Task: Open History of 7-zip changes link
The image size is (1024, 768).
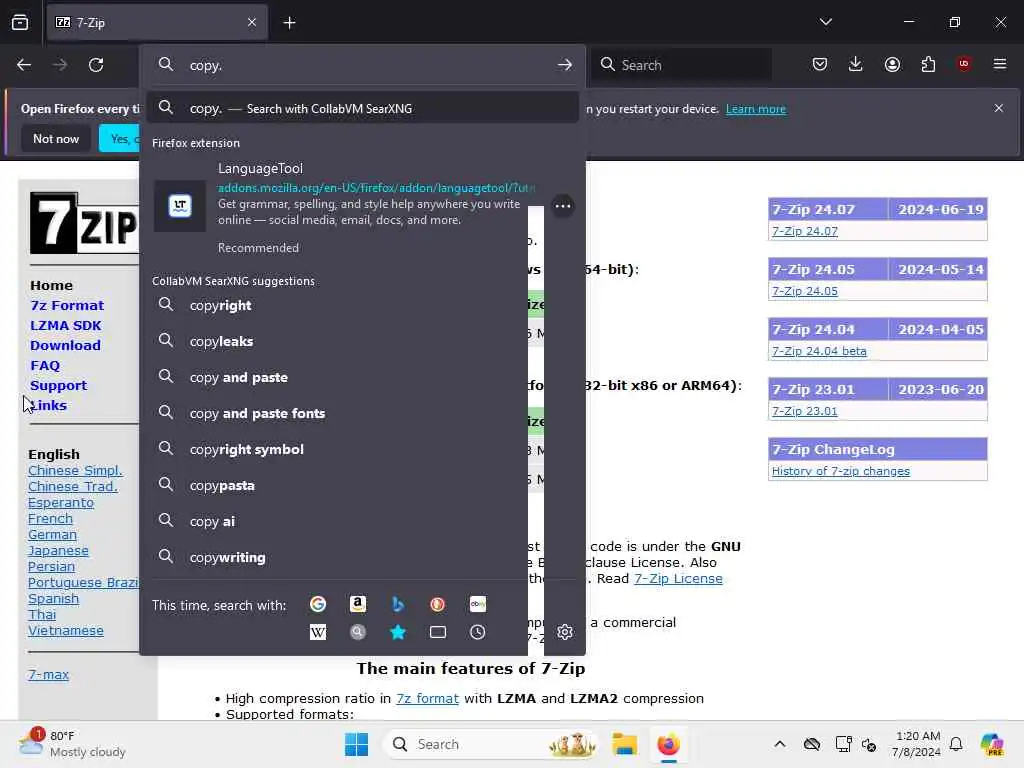Action: (x=840, y=471)
